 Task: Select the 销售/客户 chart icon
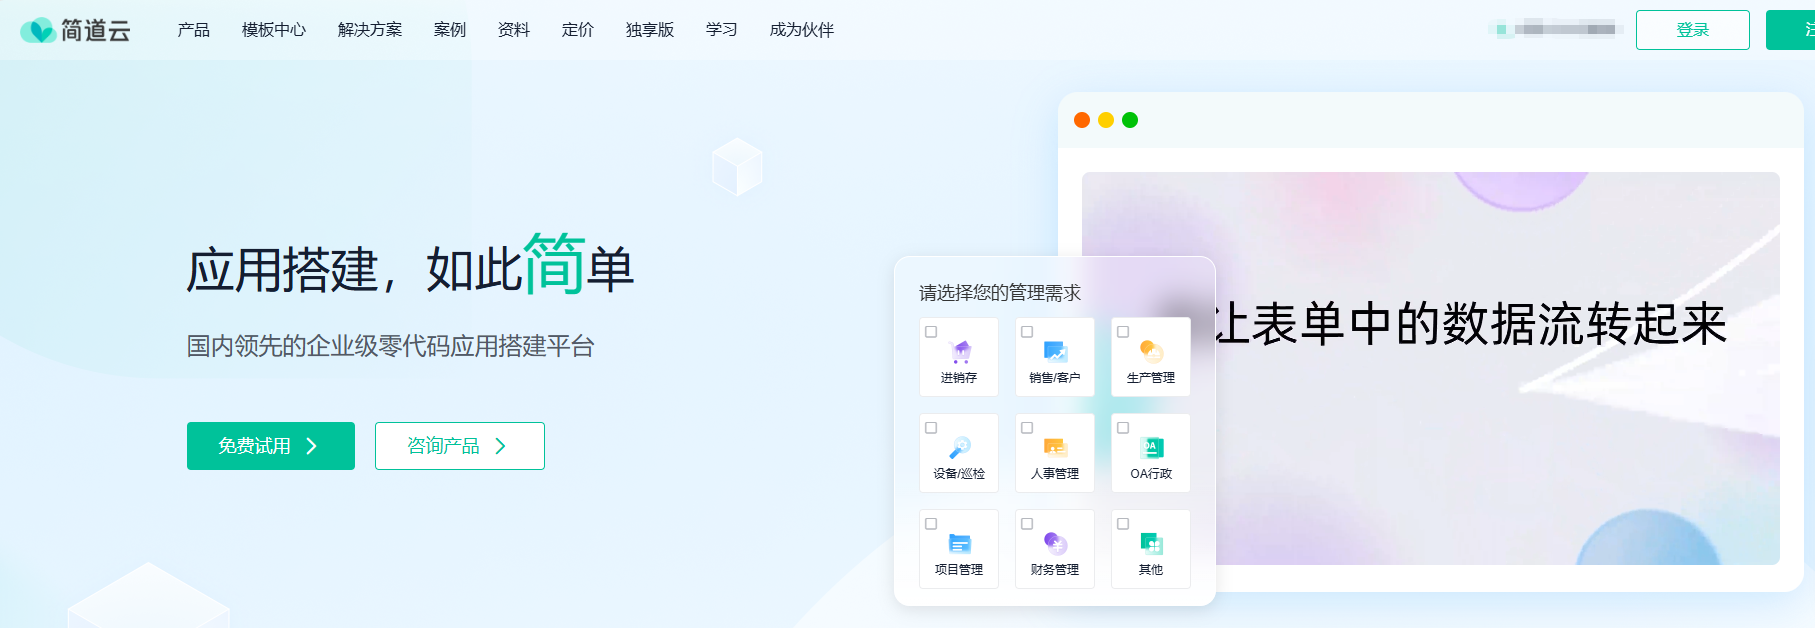pos(1055,351)
